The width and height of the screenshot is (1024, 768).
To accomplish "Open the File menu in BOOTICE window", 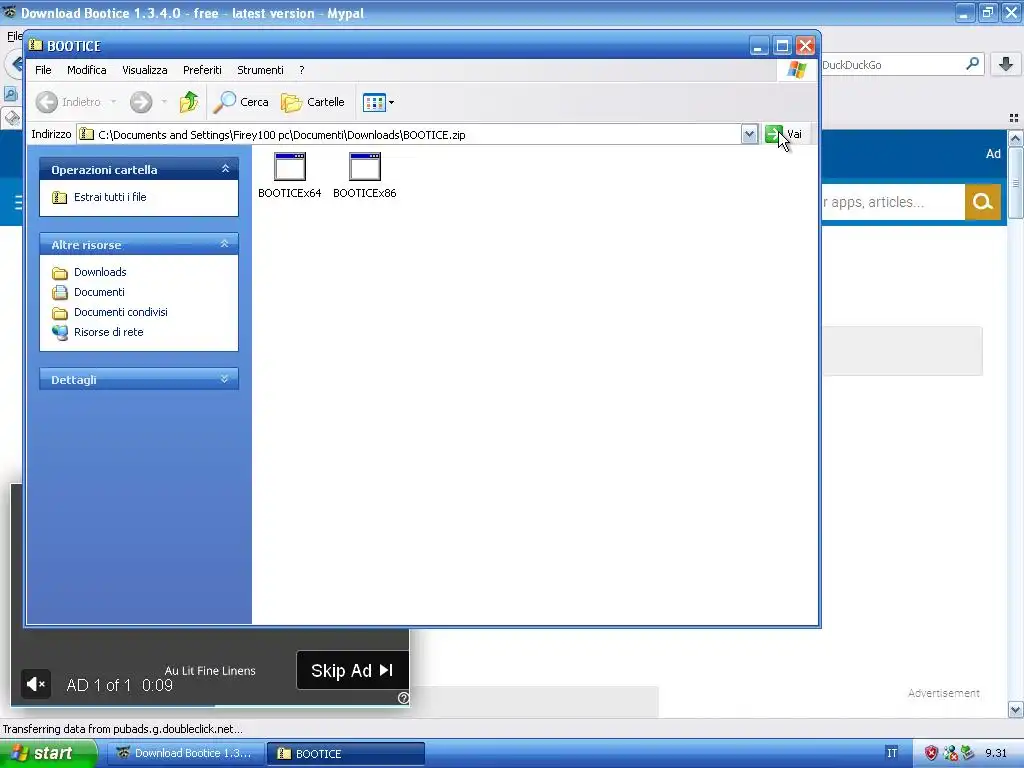I will [x=43, y=70].
